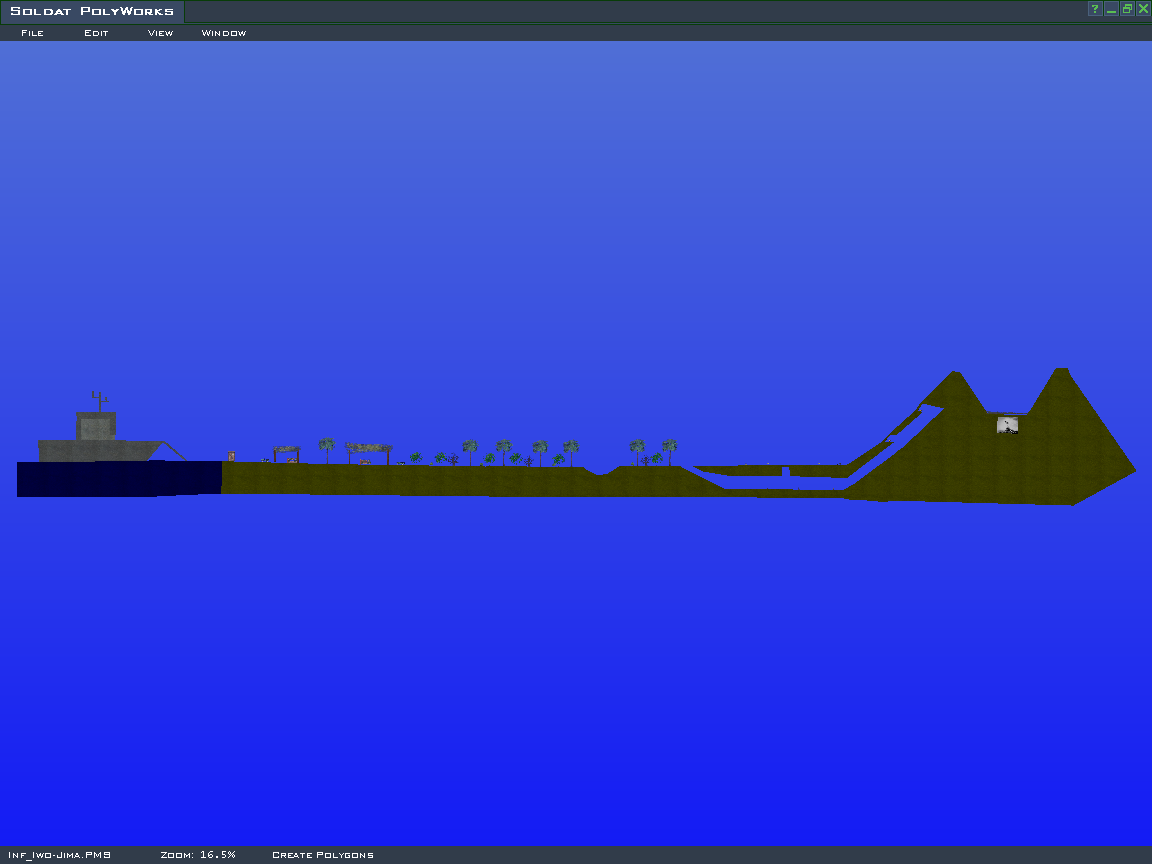Restore down the PolyWorks window

(x=1127, y=9)
